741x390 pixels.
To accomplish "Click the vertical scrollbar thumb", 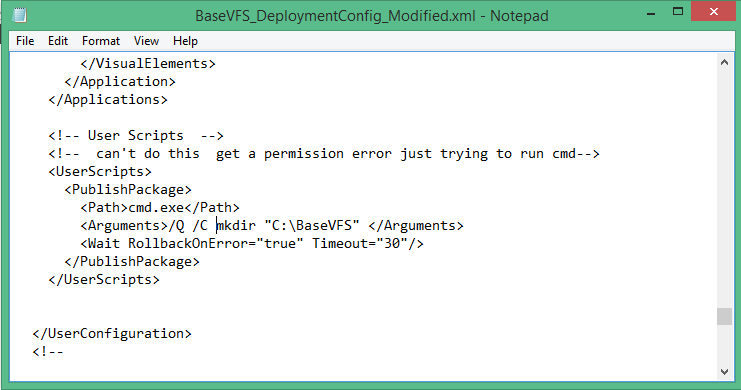I will coord(724,316).
